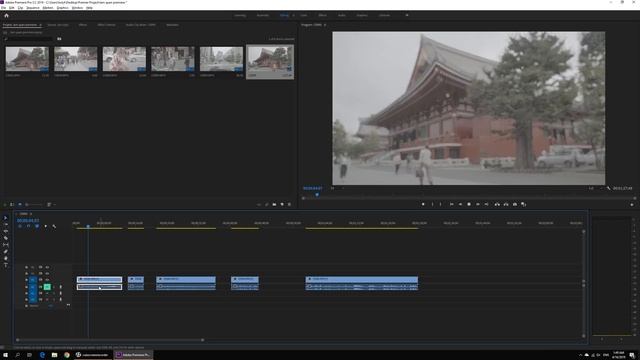This screenshot has width=640, height=360.
Task: Switch to the Audio Clip Mixer tab
Action: (x=140, y=25)
